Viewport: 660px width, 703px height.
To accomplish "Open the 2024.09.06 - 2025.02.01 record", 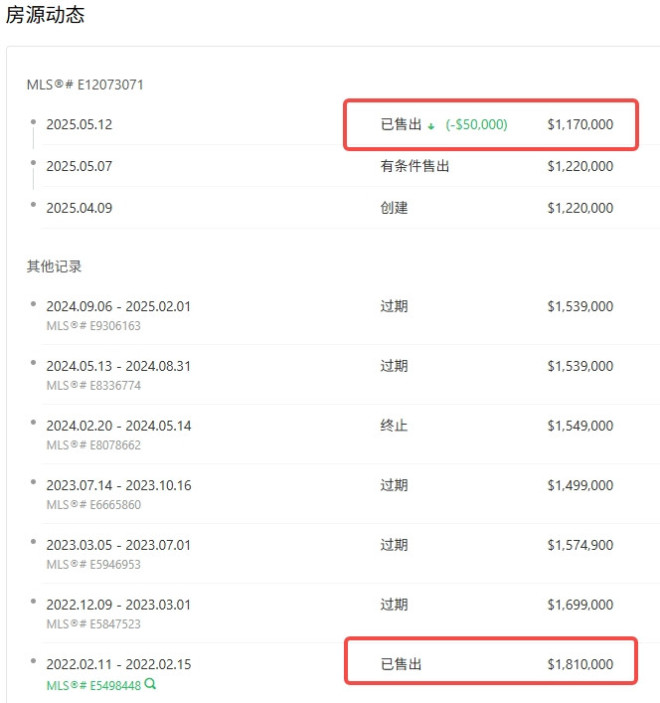I will (x=118, y=307).
